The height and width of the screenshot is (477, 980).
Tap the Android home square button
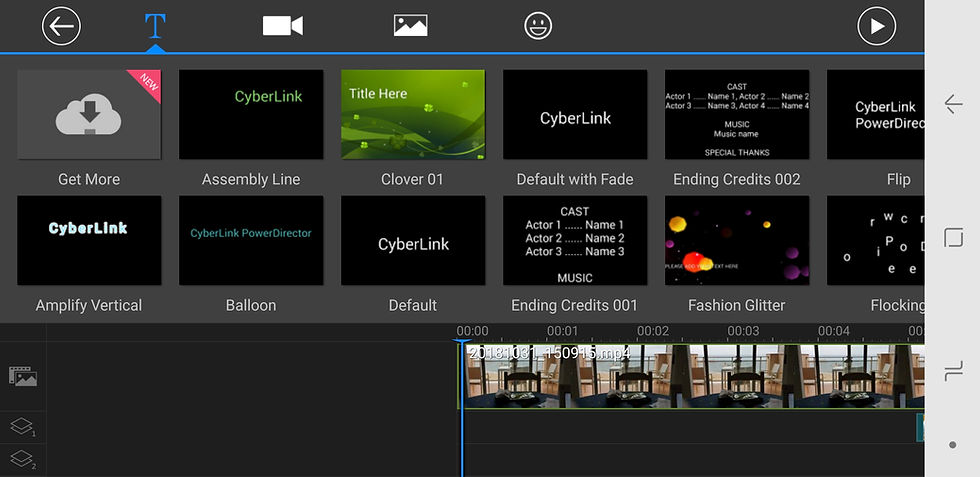tap(953, 238)
